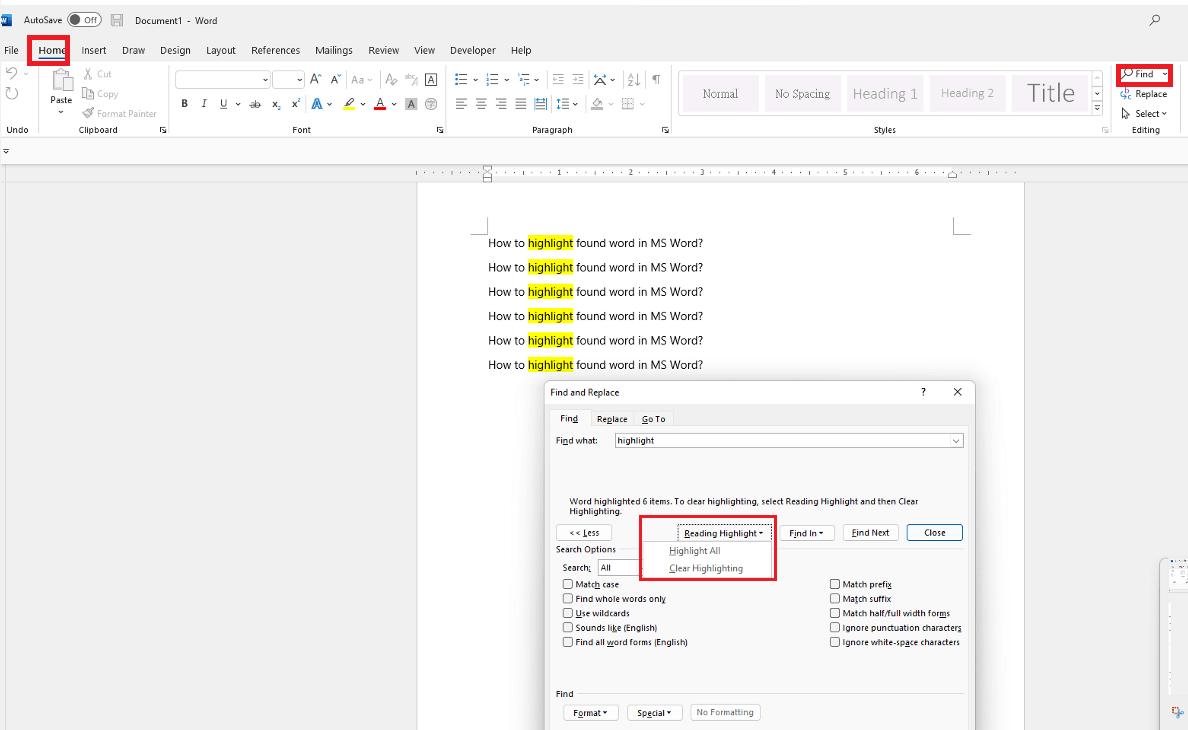Viewport: 1188px width, 730px height.
Task: Switch to the Replace tab
Action: pos(612,419)
